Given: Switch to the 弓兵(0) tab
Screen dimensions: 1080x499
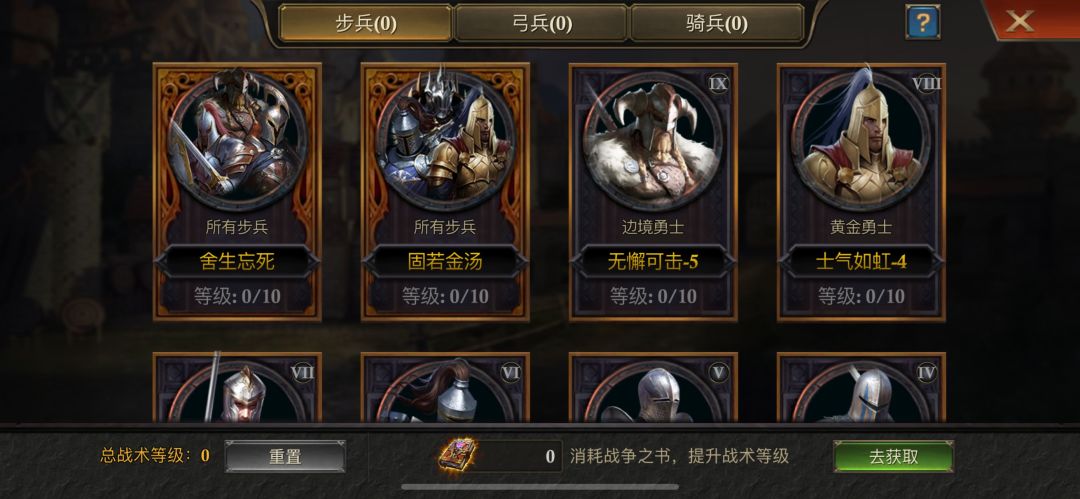Looking at the screenshot, I should coord(541,23).
